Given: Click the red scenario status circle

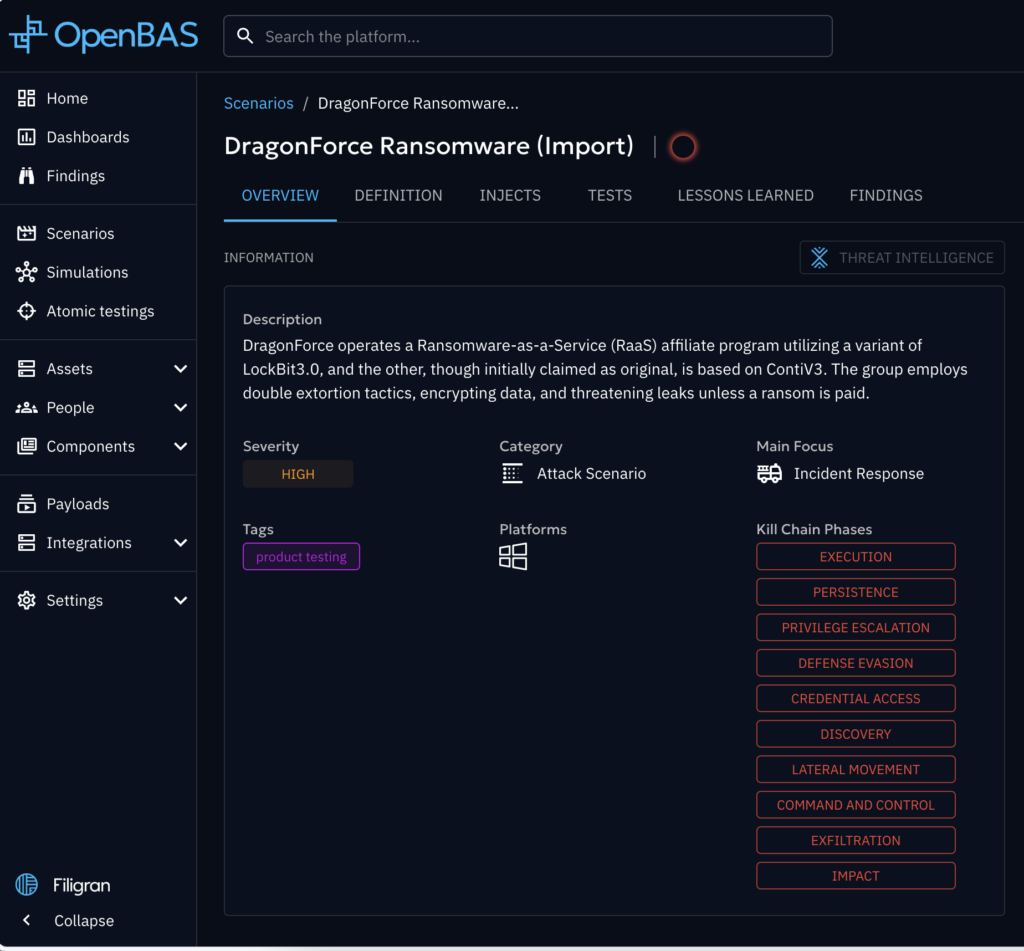Looking at the screenshot, I should [683, 147].
